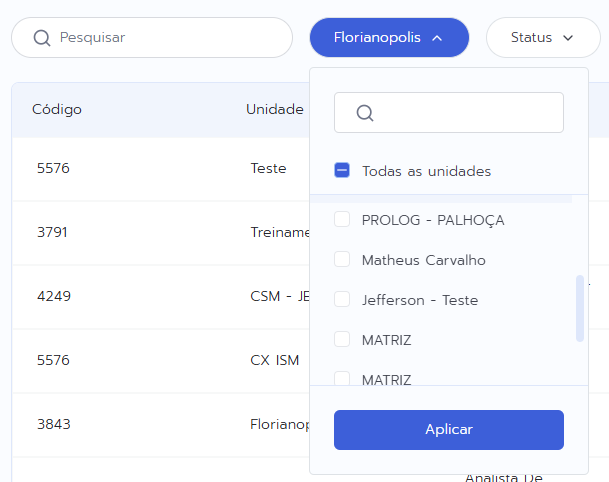Click the search icon inside dropdown panel
Viewport: 609px width, 482px height.
click(365, 113)
